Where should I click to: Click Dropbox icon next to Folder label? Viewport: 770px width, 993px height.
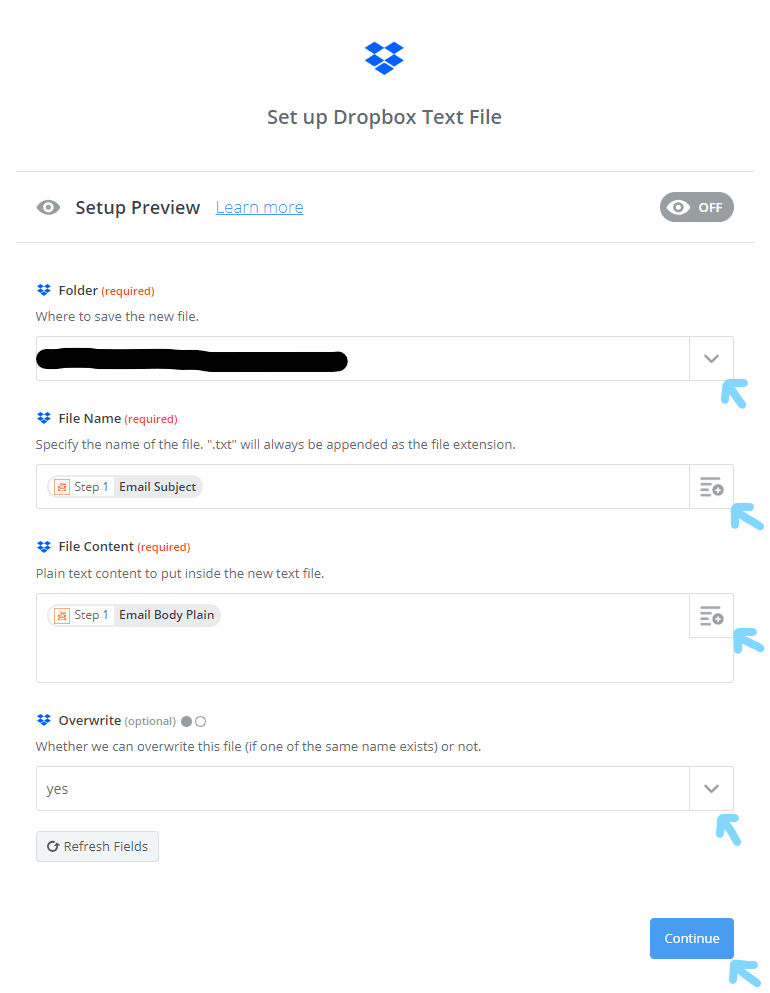[43, 290]
